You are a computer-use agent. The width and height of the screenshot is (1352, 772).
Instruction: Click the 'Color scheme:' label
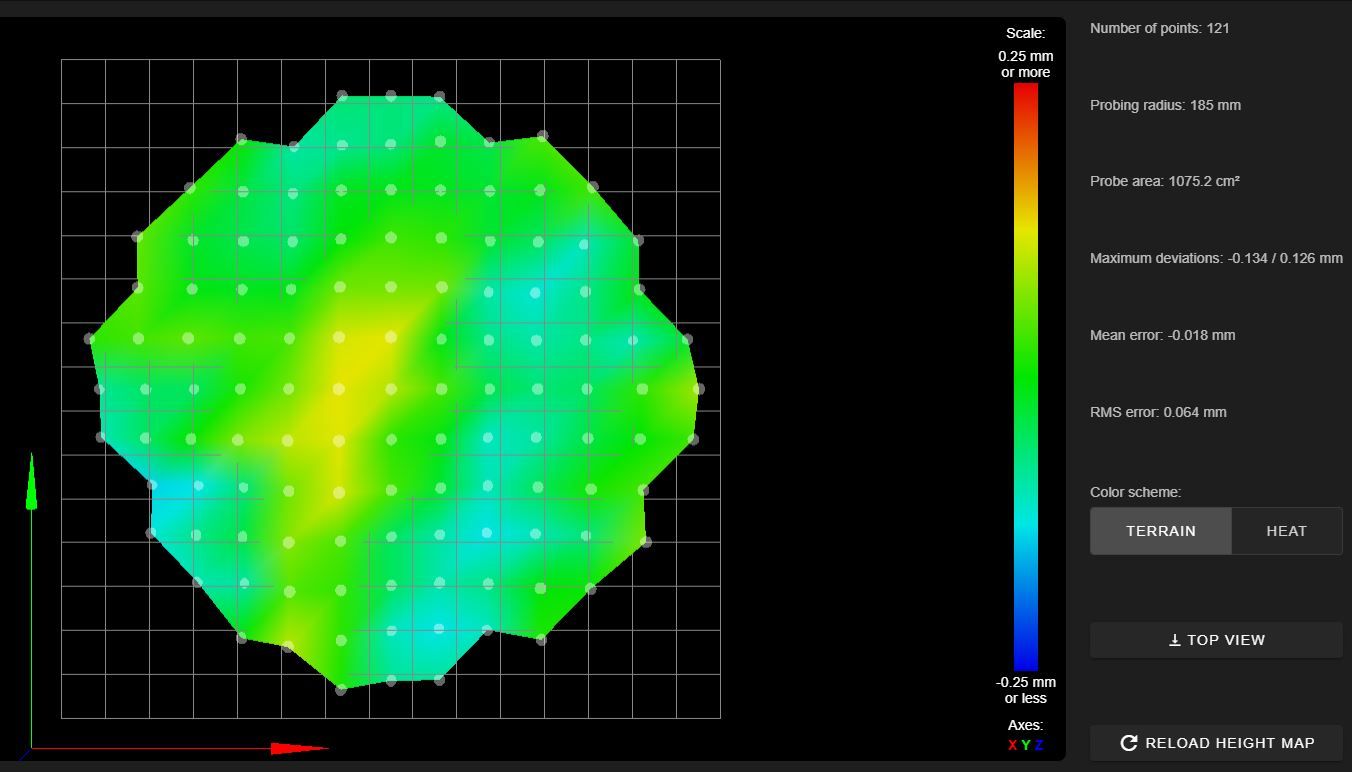(x=1135, y=492)
